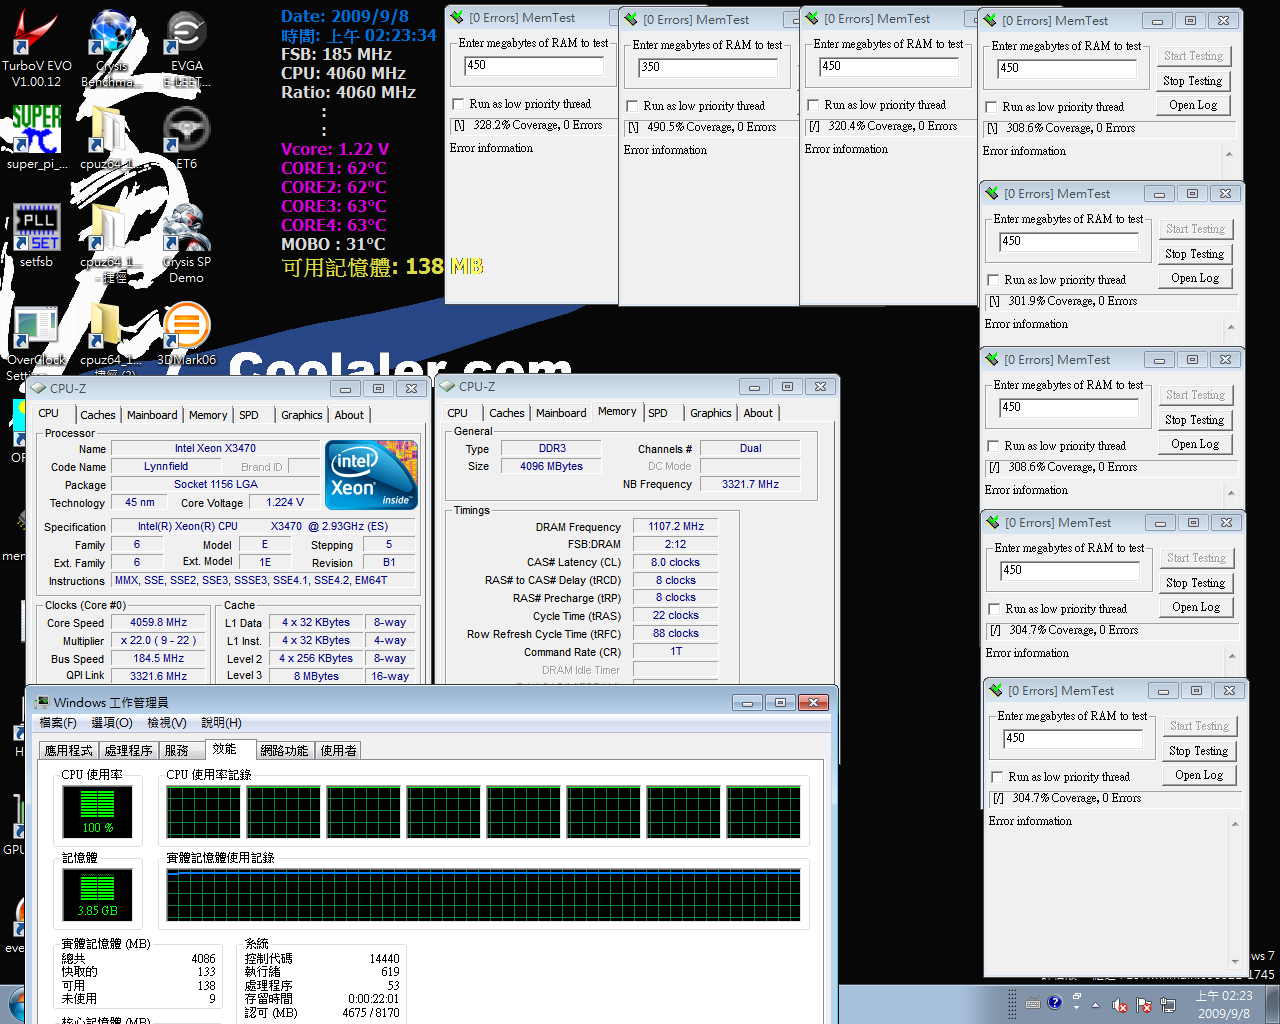Click title icon of CPU-Z Memory-tab window

[x=447, y=386]
